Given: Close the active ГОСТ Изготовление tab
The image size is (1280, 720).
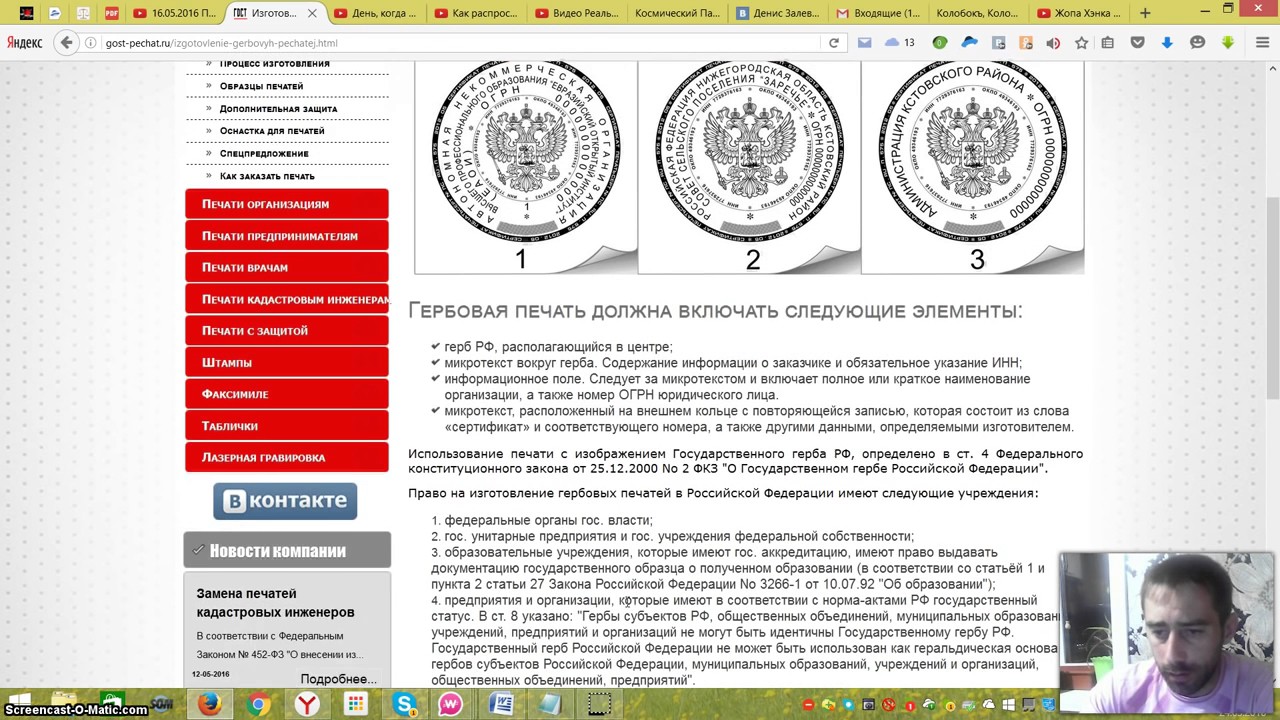Looking at the screenshot, I should pos(312,13).
